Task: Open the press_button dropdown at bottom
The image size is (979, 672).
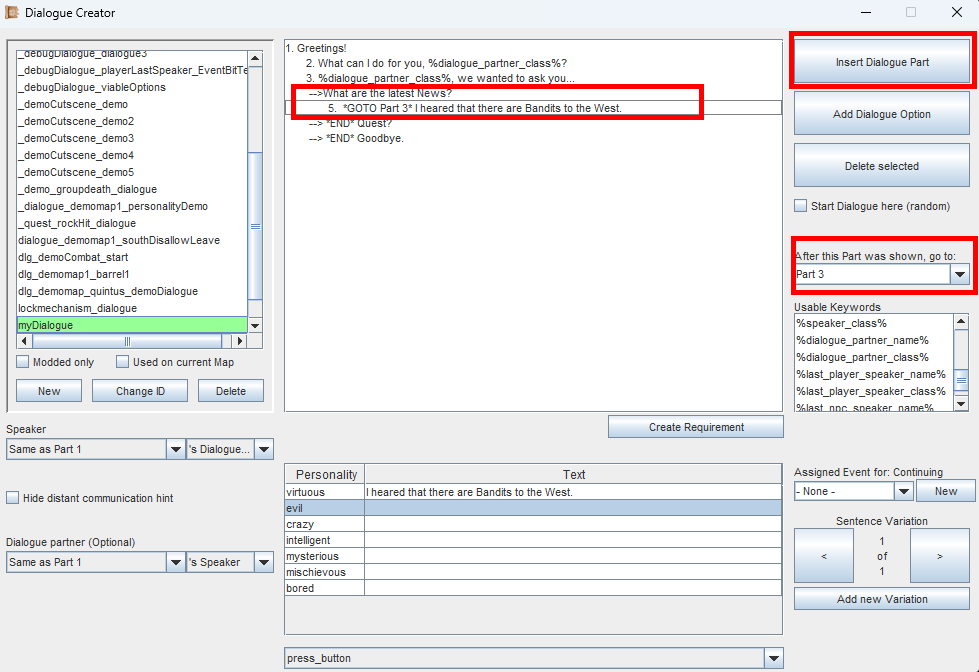Action: click(x=773, y=658)
